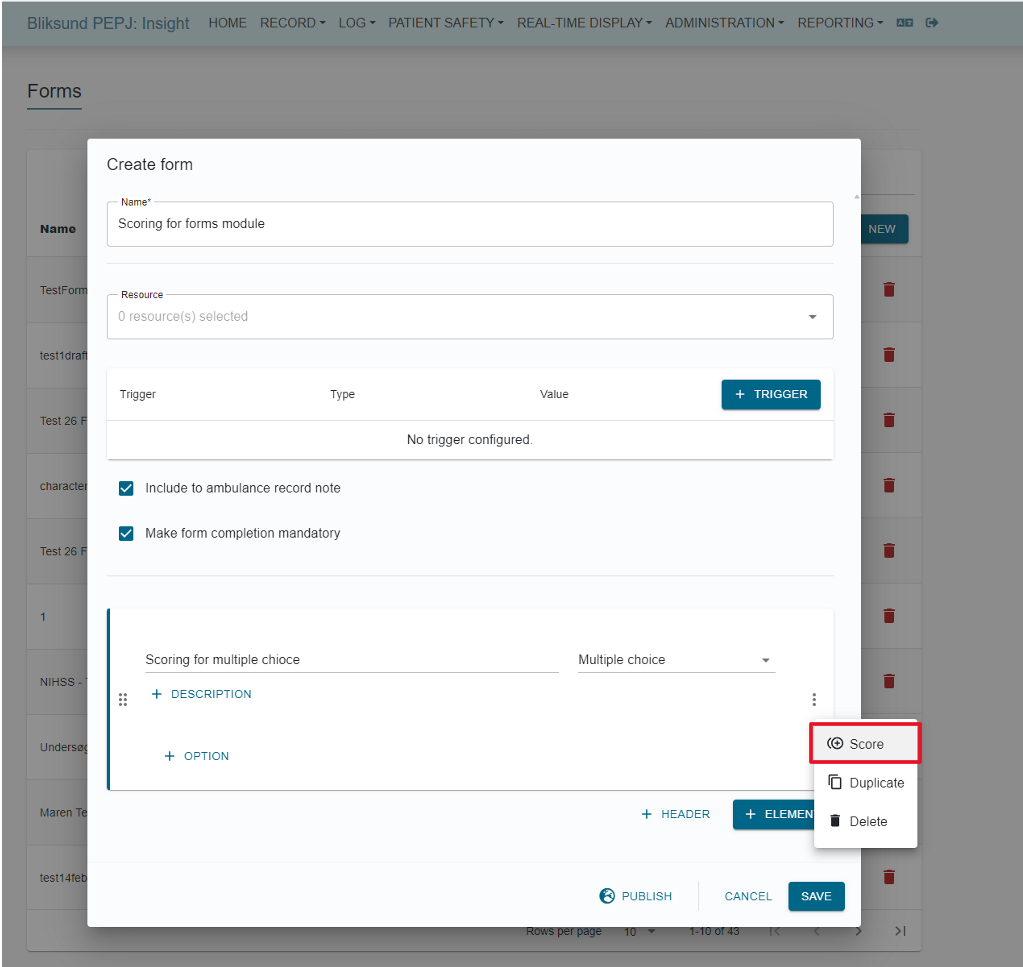Add an option to the question
The width and height of the screenshot is (1023, 967).
coord(196,756)
